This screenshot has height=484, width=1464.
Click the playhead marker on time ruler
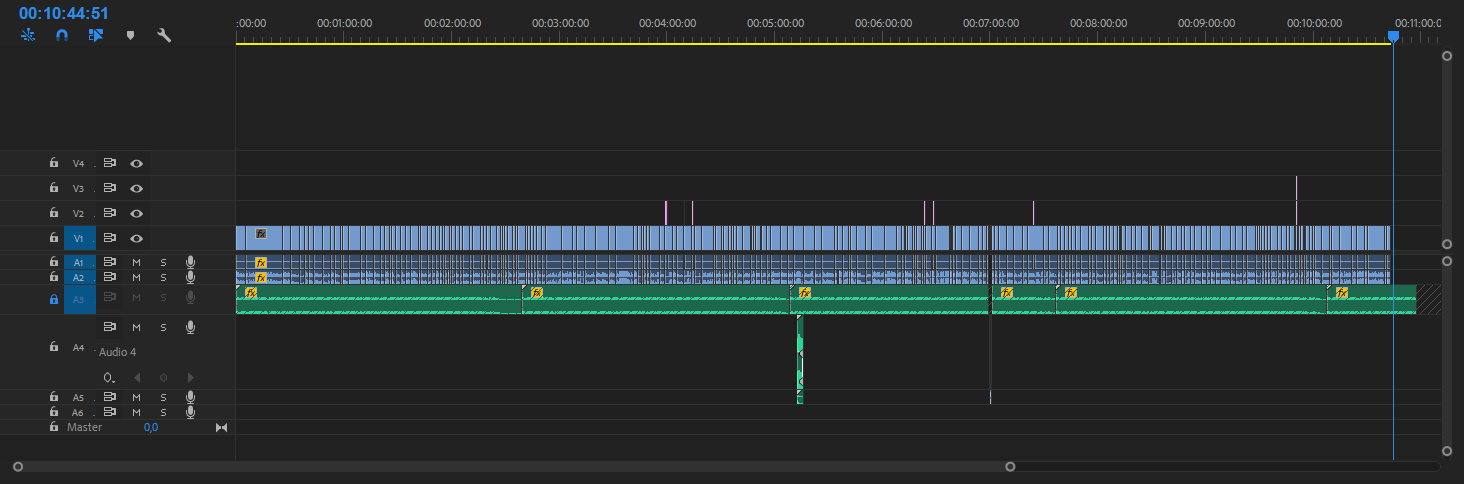(1393, 36)
